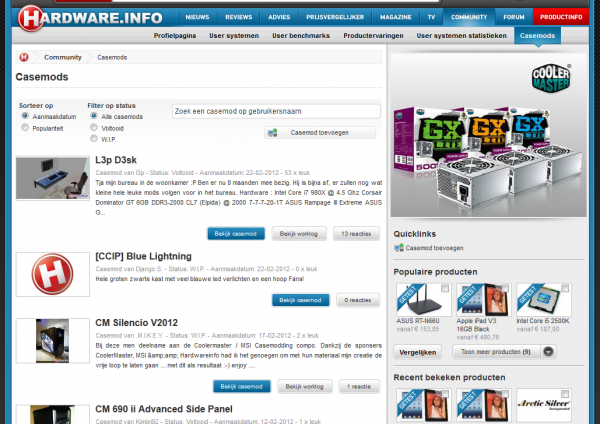Open the L3p D3sk title link
600x424 pixels.
point(116,160)
